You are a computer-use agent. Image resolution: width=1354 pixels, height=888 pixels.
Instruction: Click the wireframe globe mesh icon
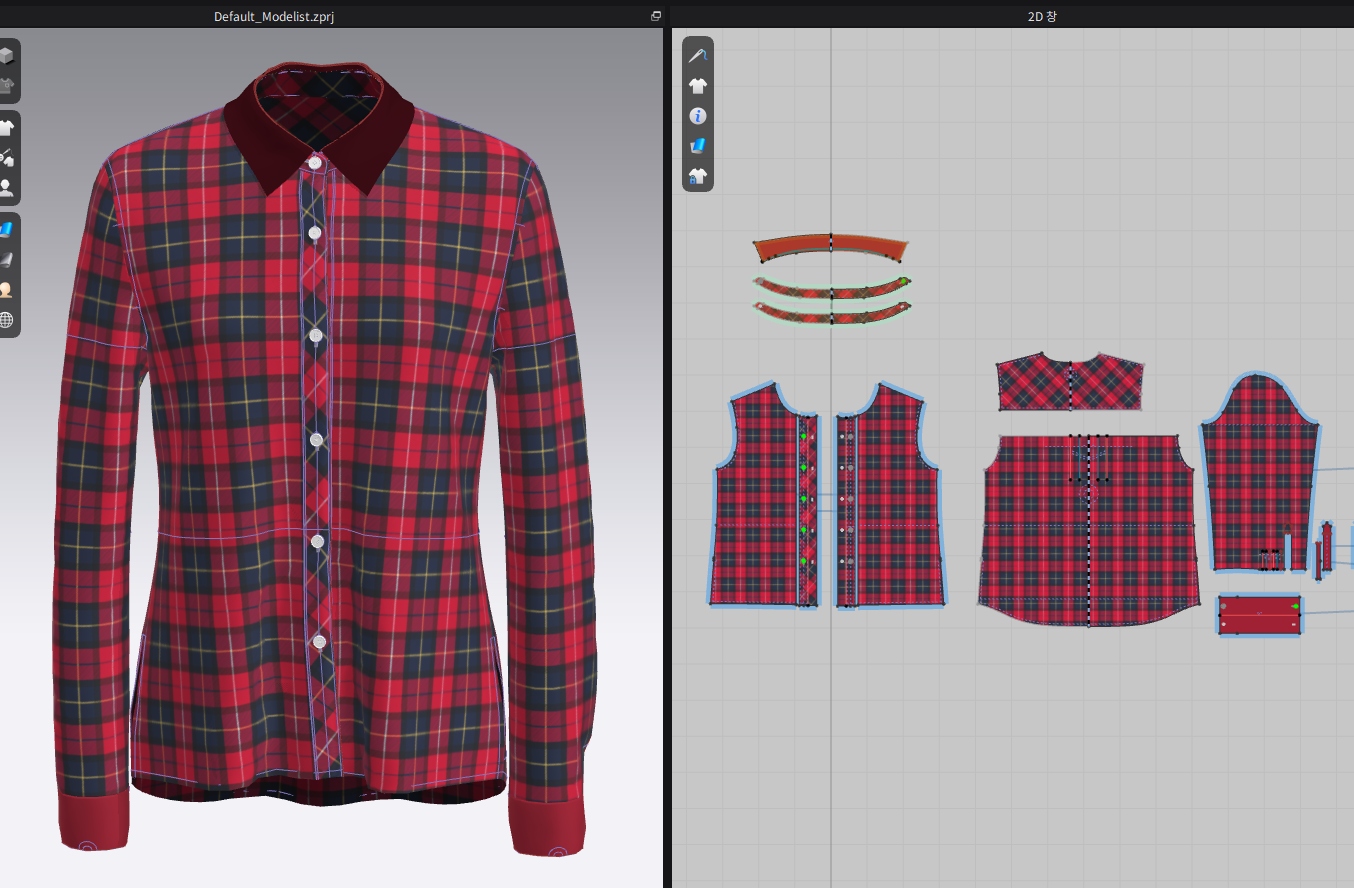tap(6, 320)
